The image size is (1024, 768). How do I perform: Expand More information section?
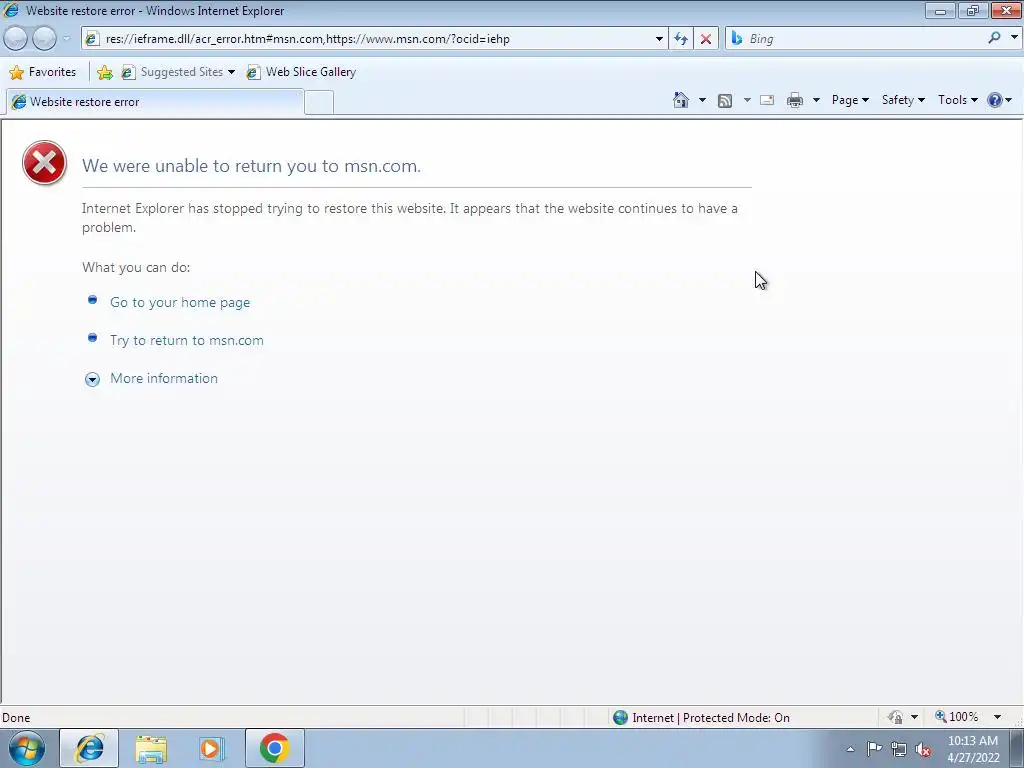[163, 378]
